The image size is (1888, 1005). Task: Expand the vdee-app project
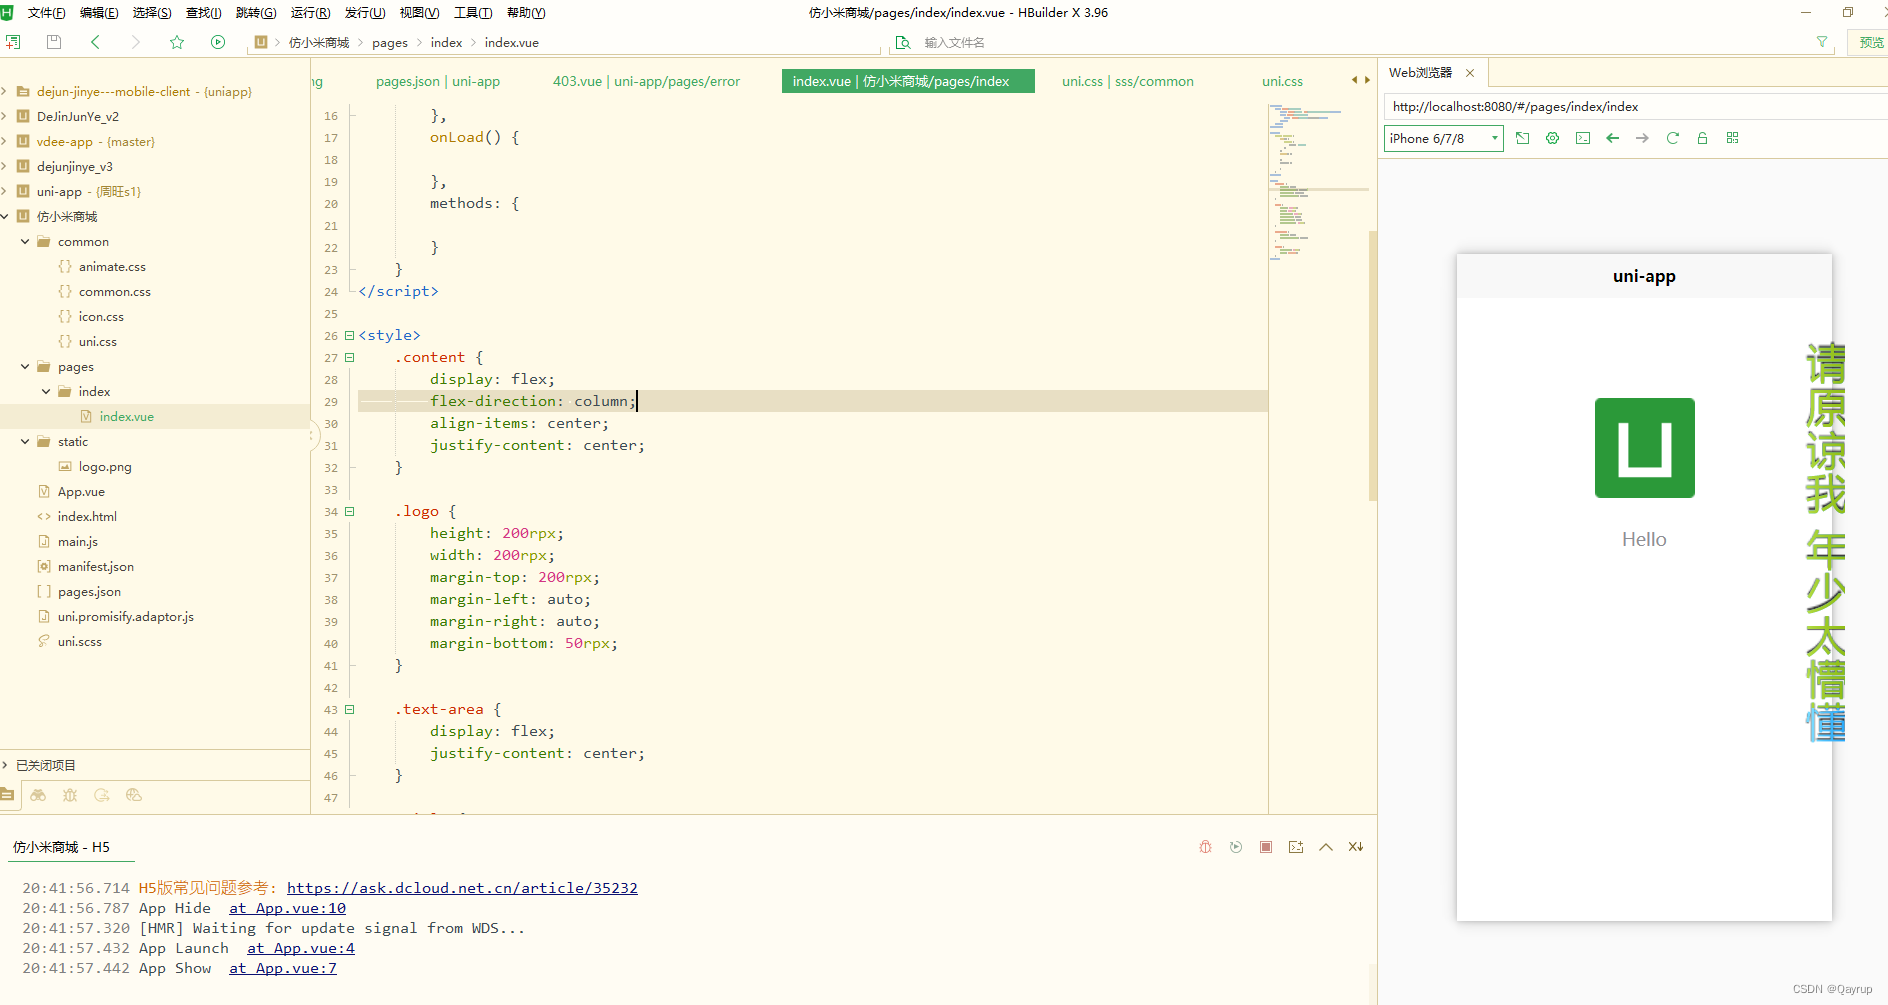[x=5, y=142]
